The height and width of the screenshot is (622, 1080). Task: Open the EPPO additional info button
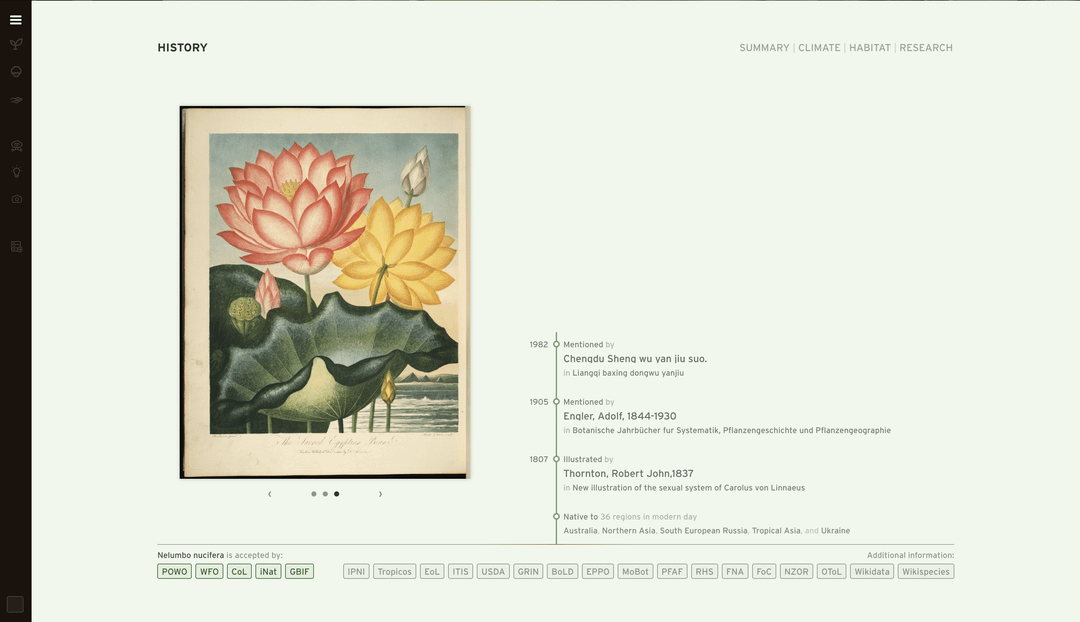click(597, 572)
